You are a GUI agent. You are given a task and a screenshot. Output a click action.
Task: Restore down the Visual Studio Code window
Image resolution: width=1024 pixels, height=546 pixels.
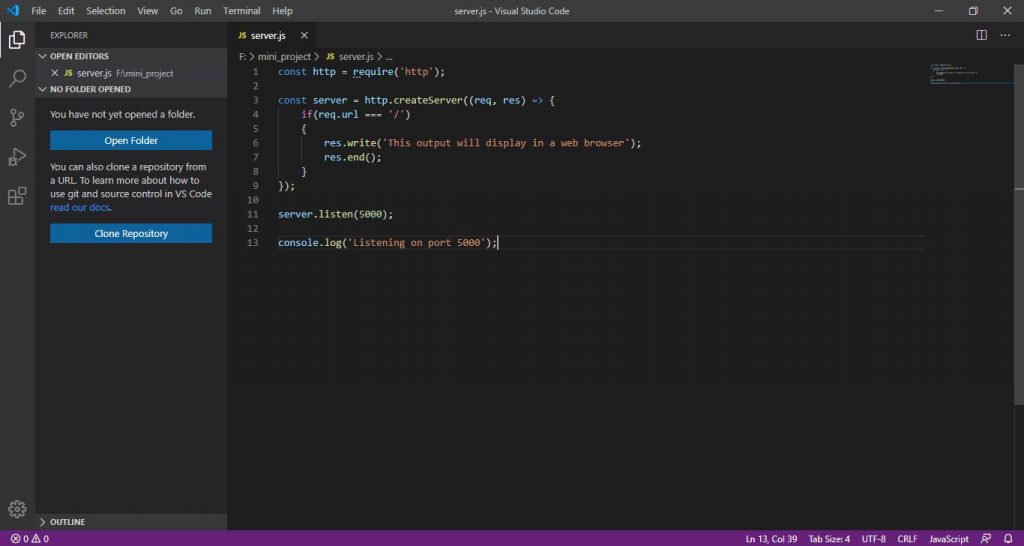click(x=973, y=10)
